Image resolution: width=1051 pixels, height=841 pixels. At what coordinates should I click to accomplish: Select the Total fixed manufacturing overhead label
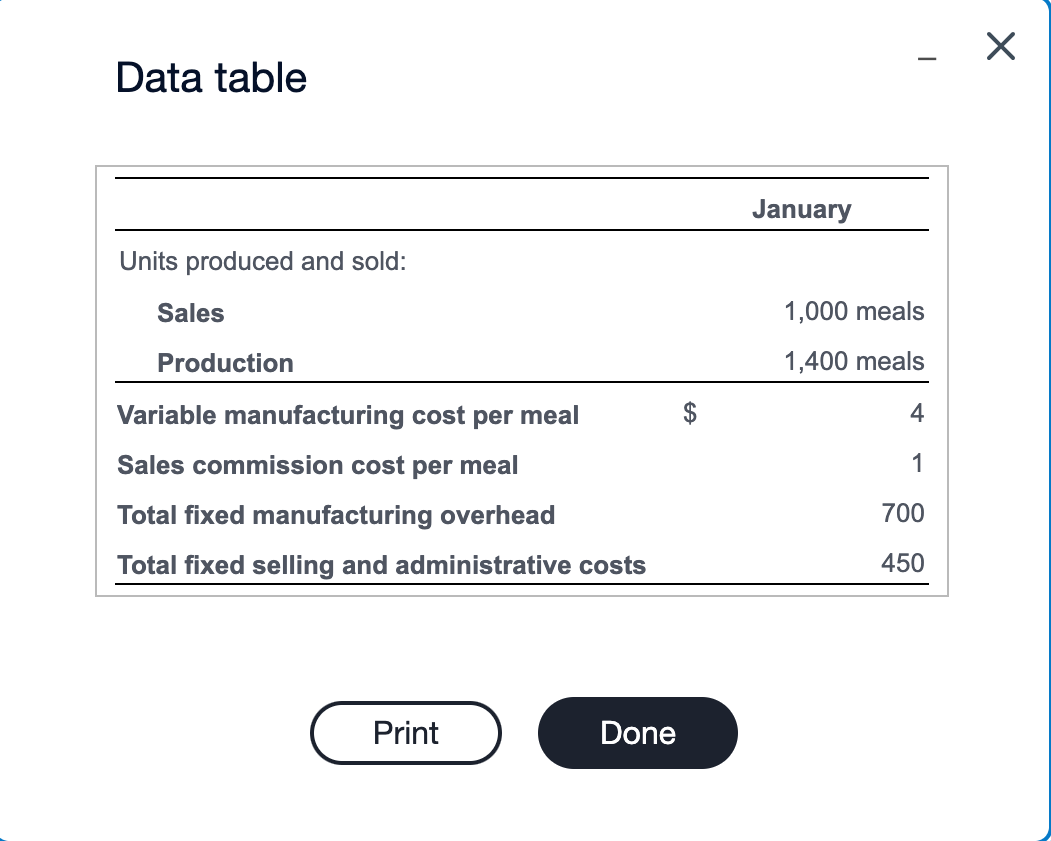[336, 515]
